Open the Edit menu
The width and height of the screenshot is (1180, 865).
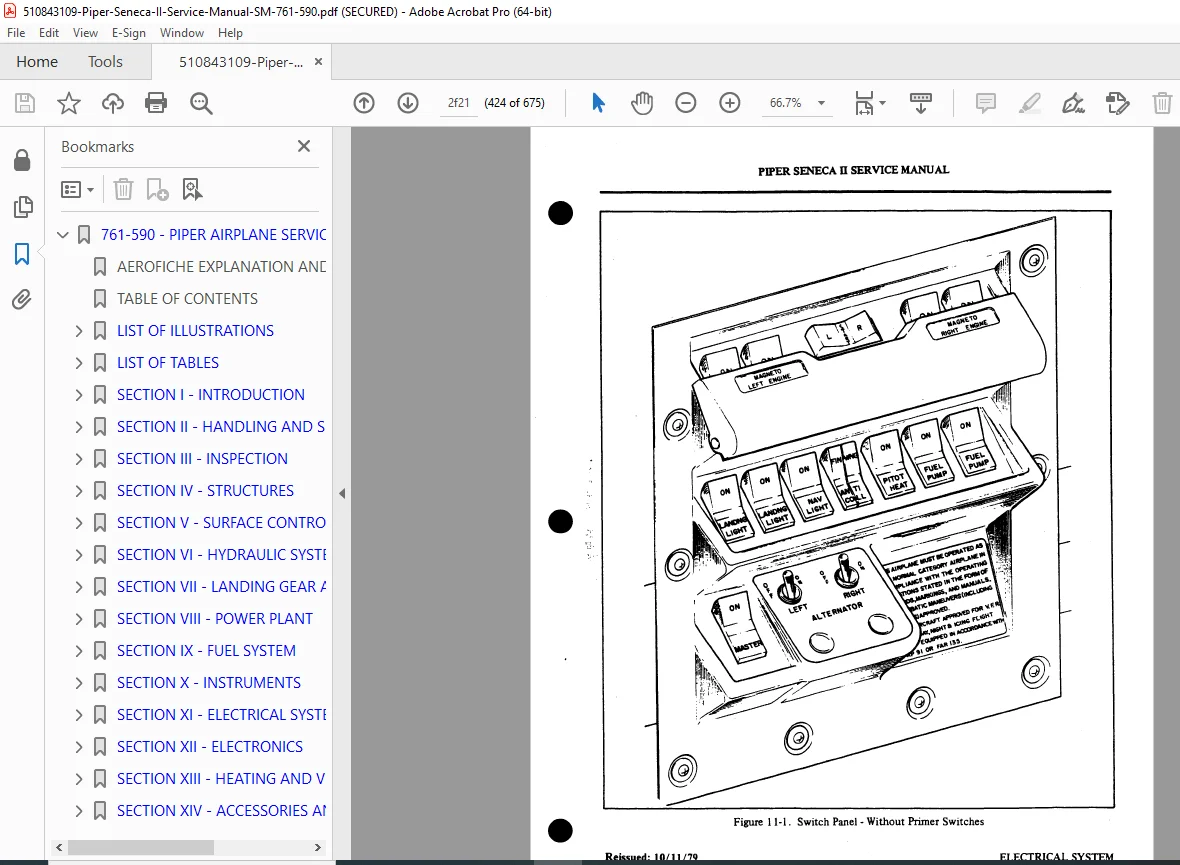(x=49, y=33)
